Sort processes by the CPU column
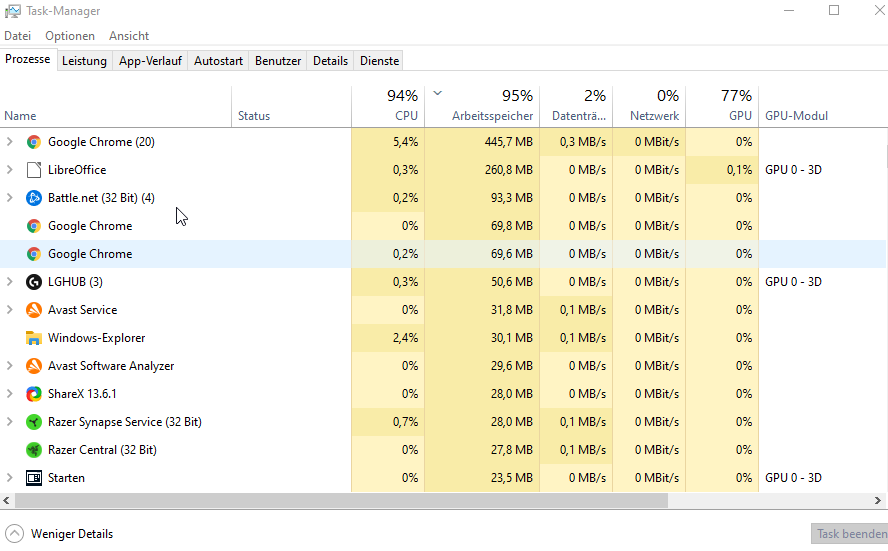Screen dimensions: 888x551 pos(388,107)
